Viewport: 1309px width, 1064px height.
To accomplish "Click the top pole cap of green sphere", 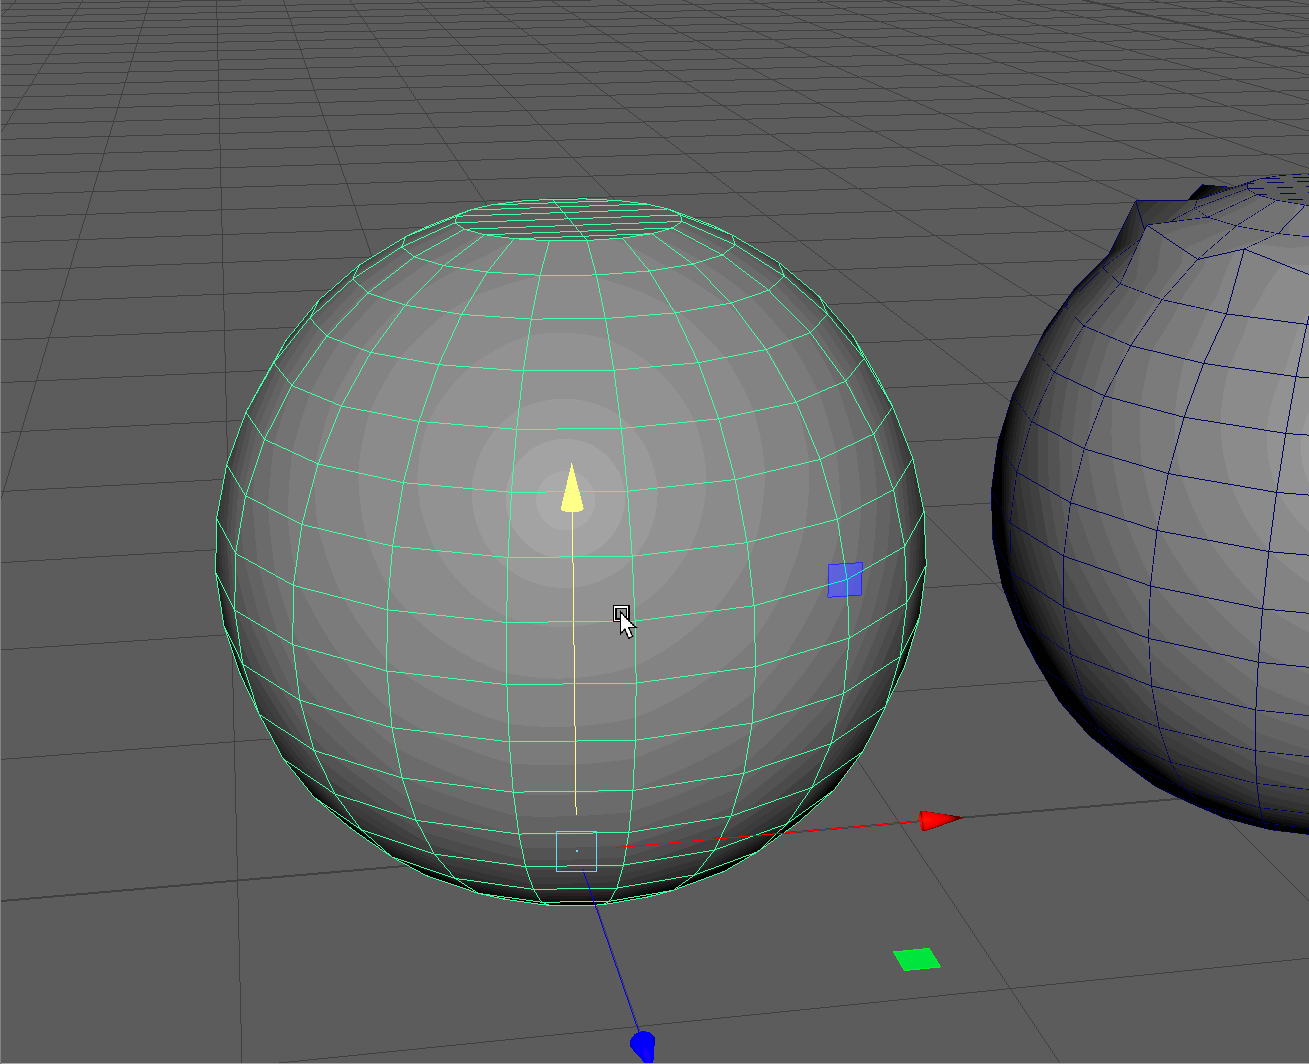I will (568, 219).
